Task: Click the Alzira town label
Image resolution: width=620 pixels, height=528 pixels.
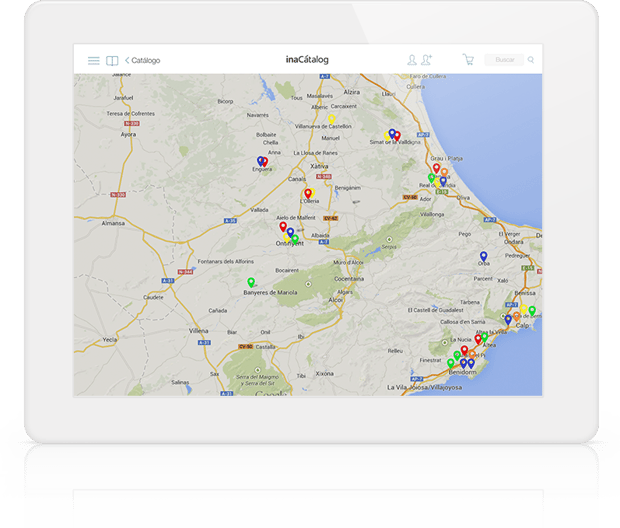Action: pyautogui.click(x=352, y=92)
